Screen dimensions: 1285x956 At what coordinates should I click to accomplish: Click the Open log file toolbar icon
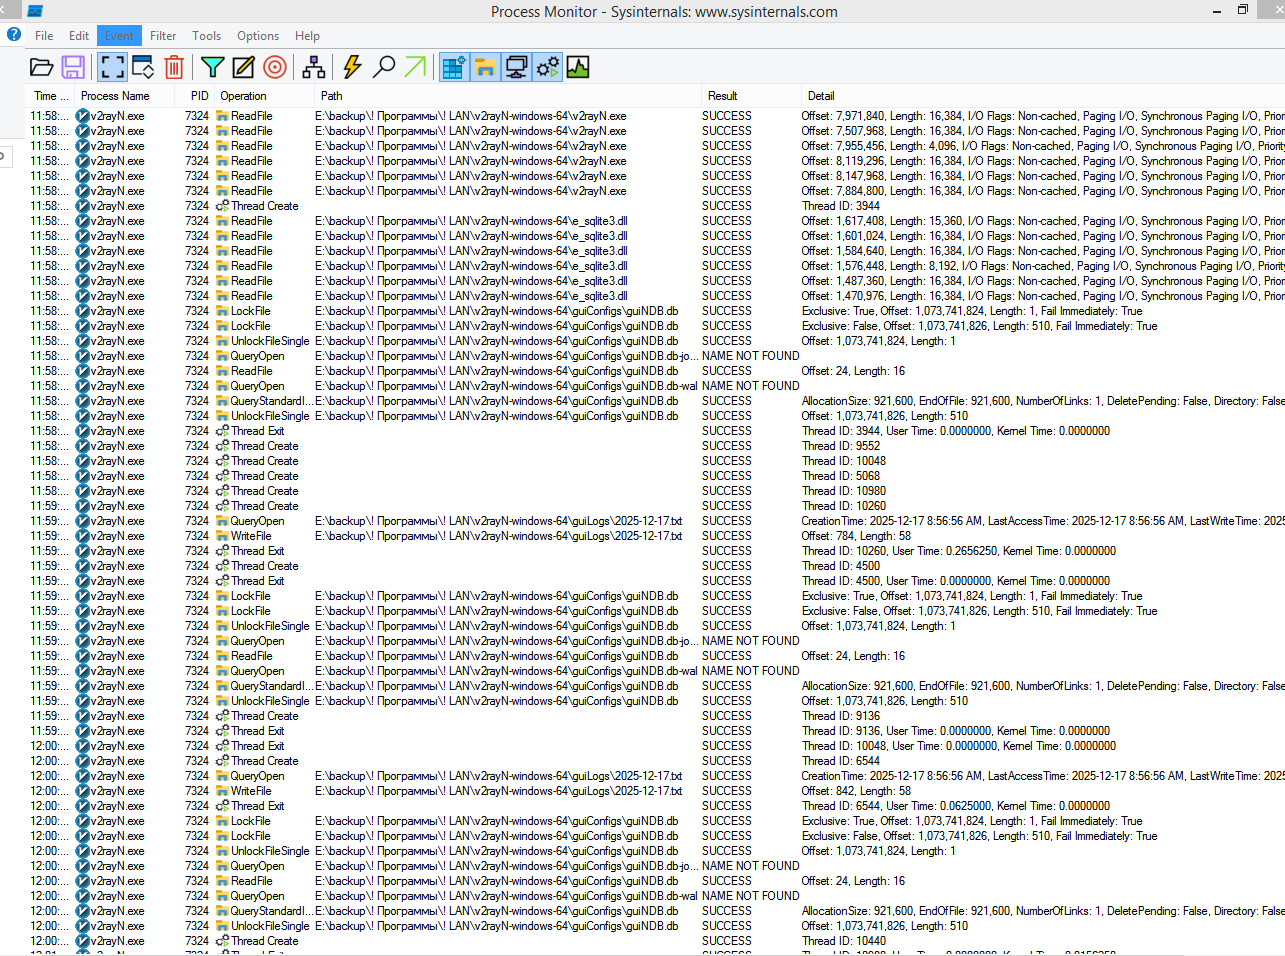click(x=41, y=67)
